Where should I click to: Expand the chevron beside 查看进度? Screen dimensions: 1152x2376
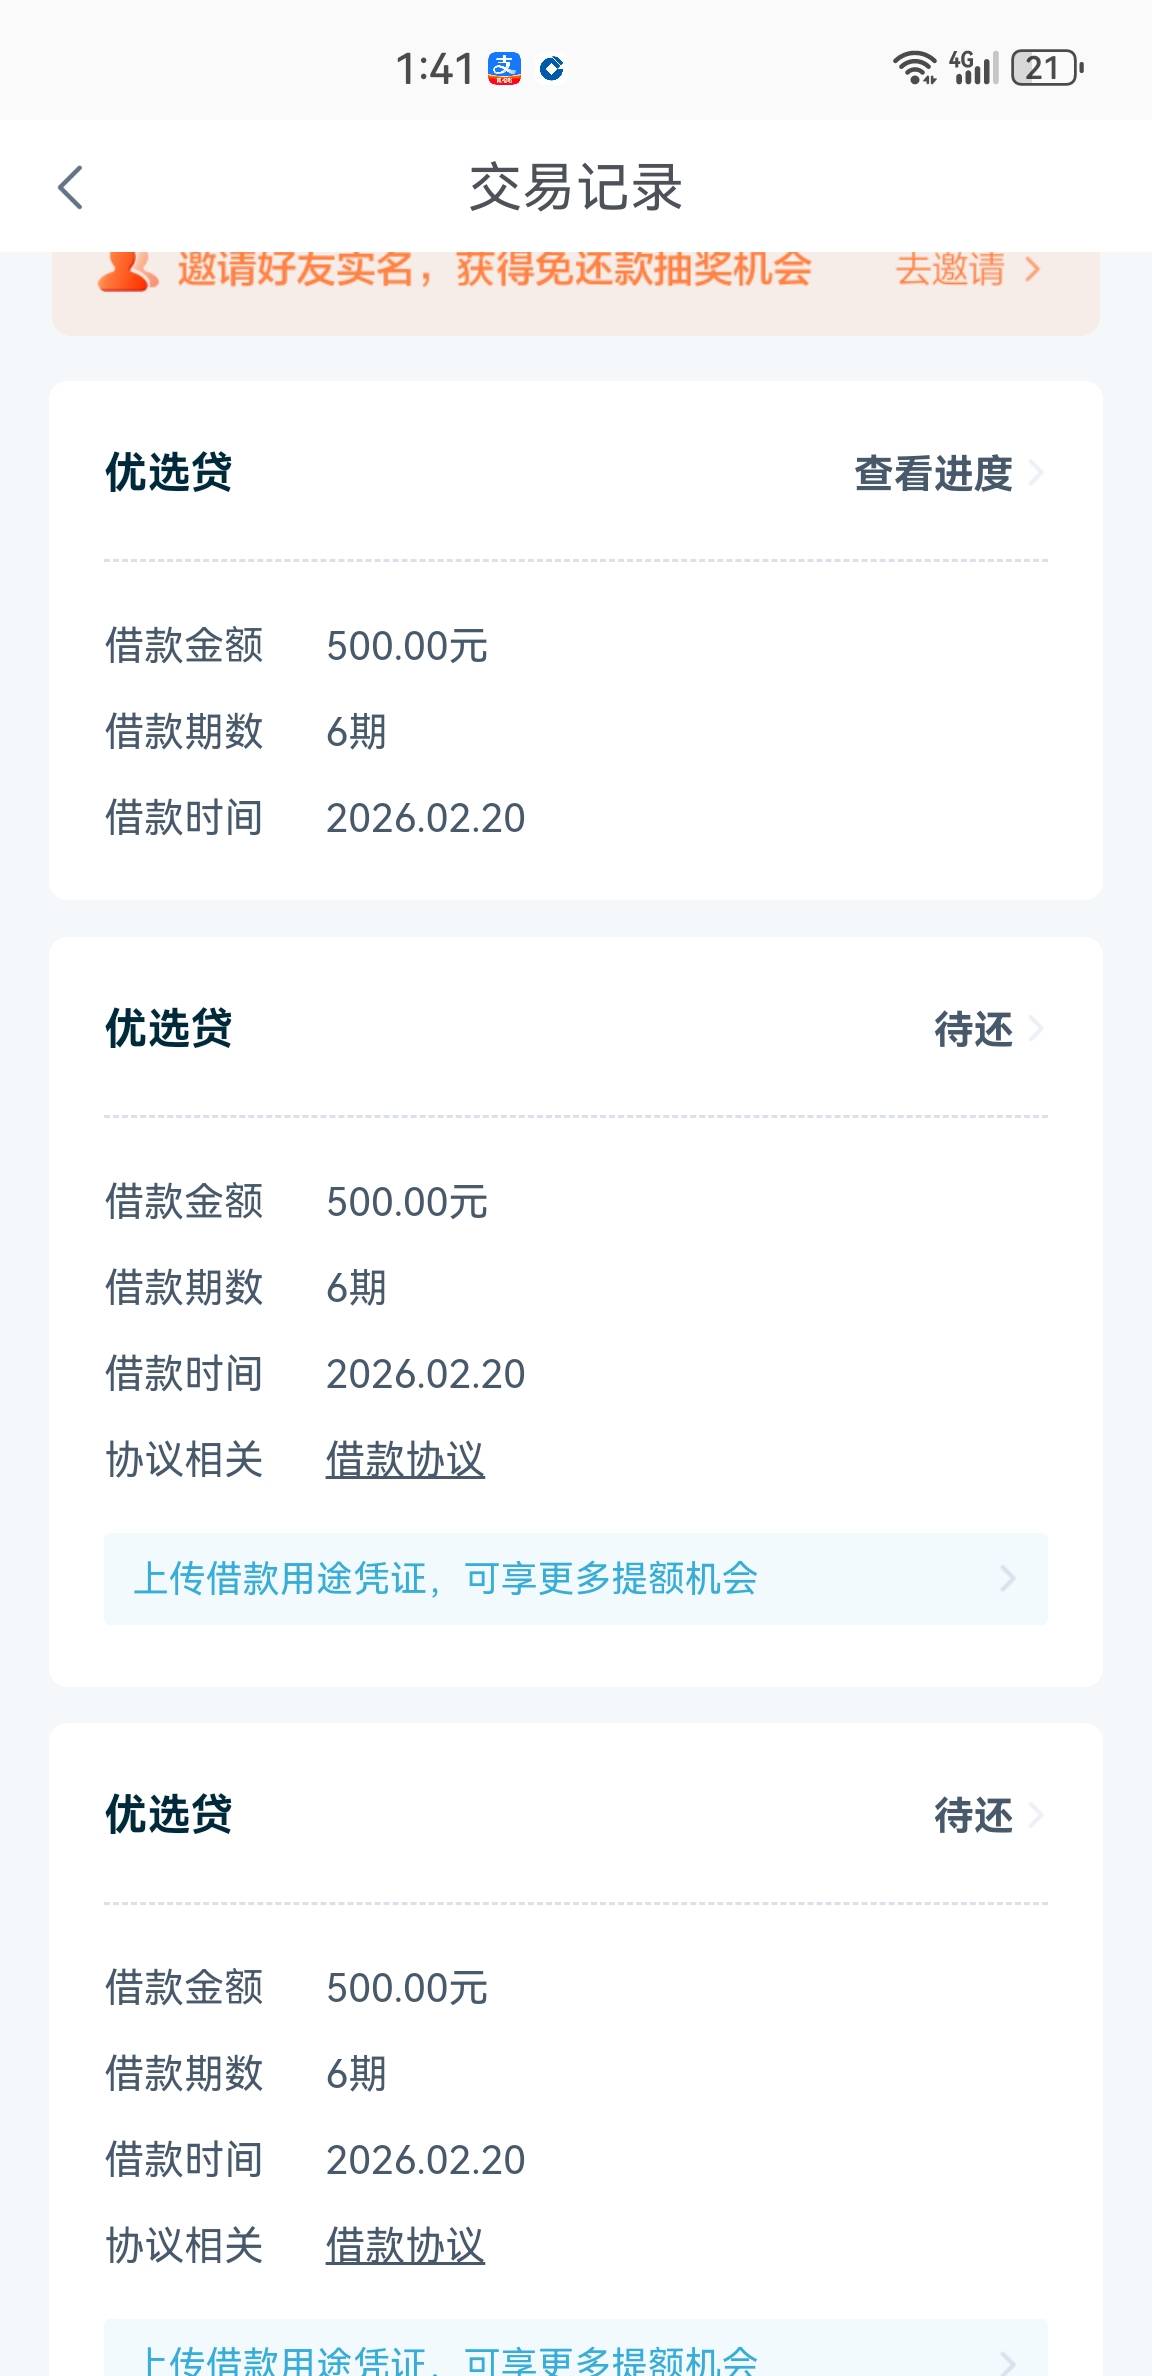click(1036, 473)
